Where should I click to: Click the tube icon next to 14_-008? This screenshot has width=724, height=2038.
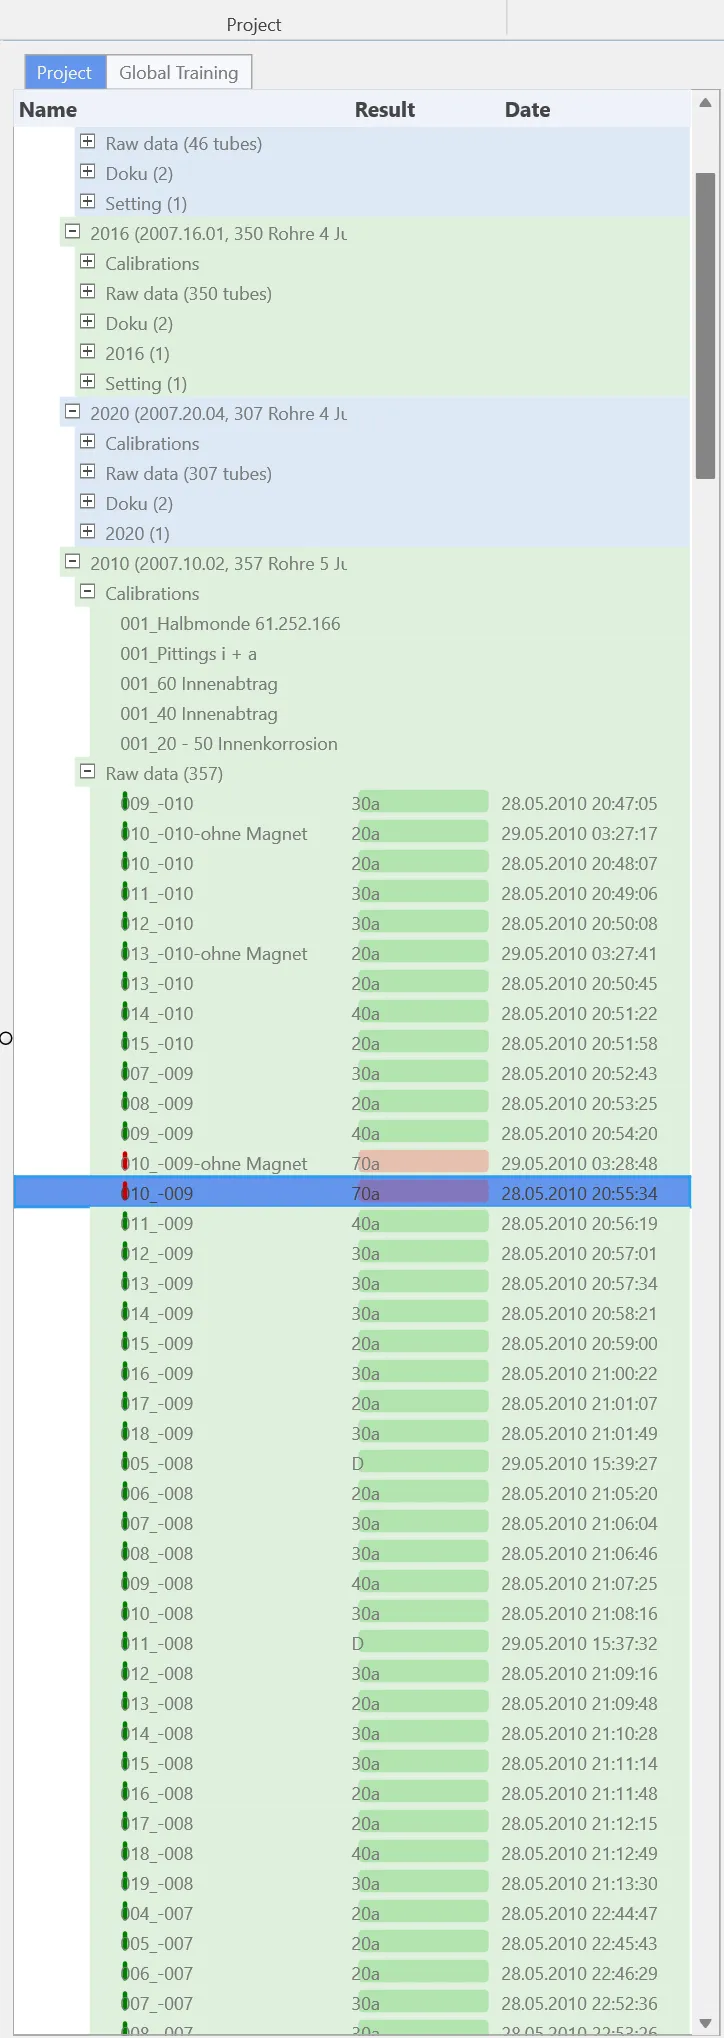click(125, 1732)
